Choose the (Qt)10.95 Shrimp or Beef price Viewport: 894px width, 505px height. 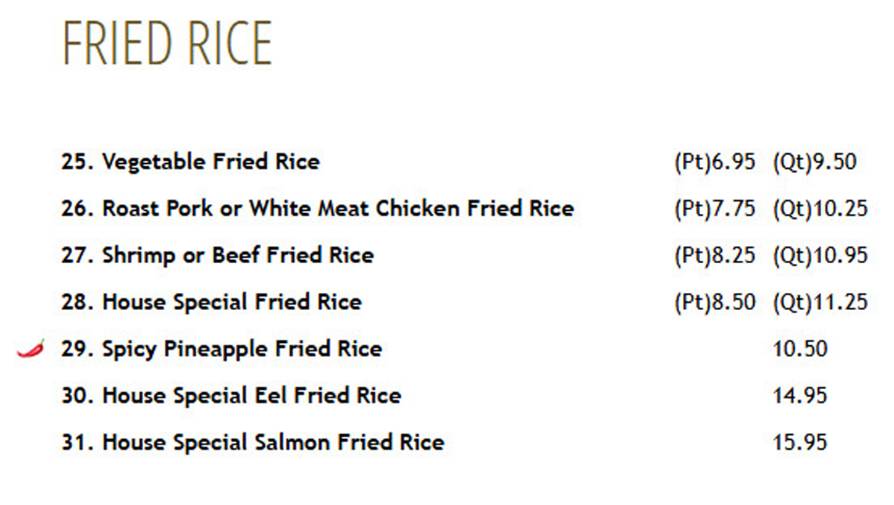pyautogui.click(x=820, y=255)
